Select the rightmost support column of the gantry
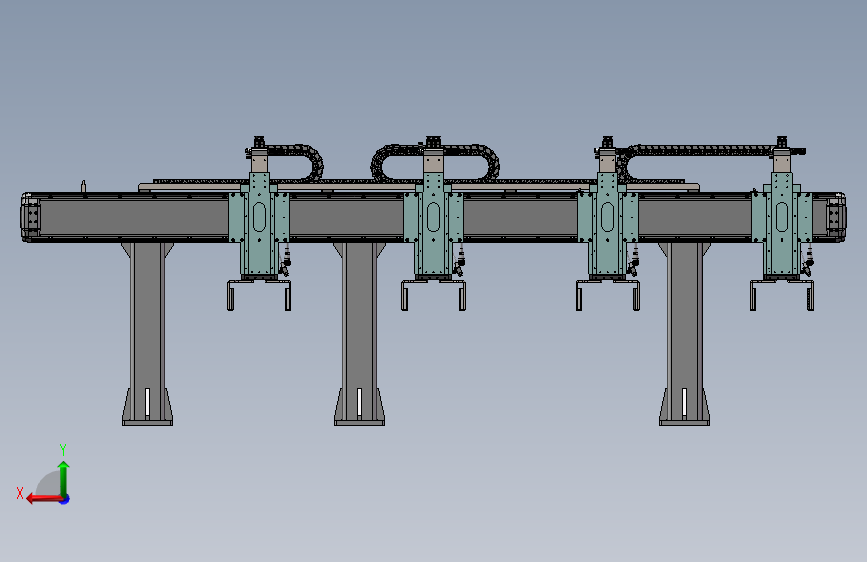The width and height of the screenshot is (867, 562). 684,334
